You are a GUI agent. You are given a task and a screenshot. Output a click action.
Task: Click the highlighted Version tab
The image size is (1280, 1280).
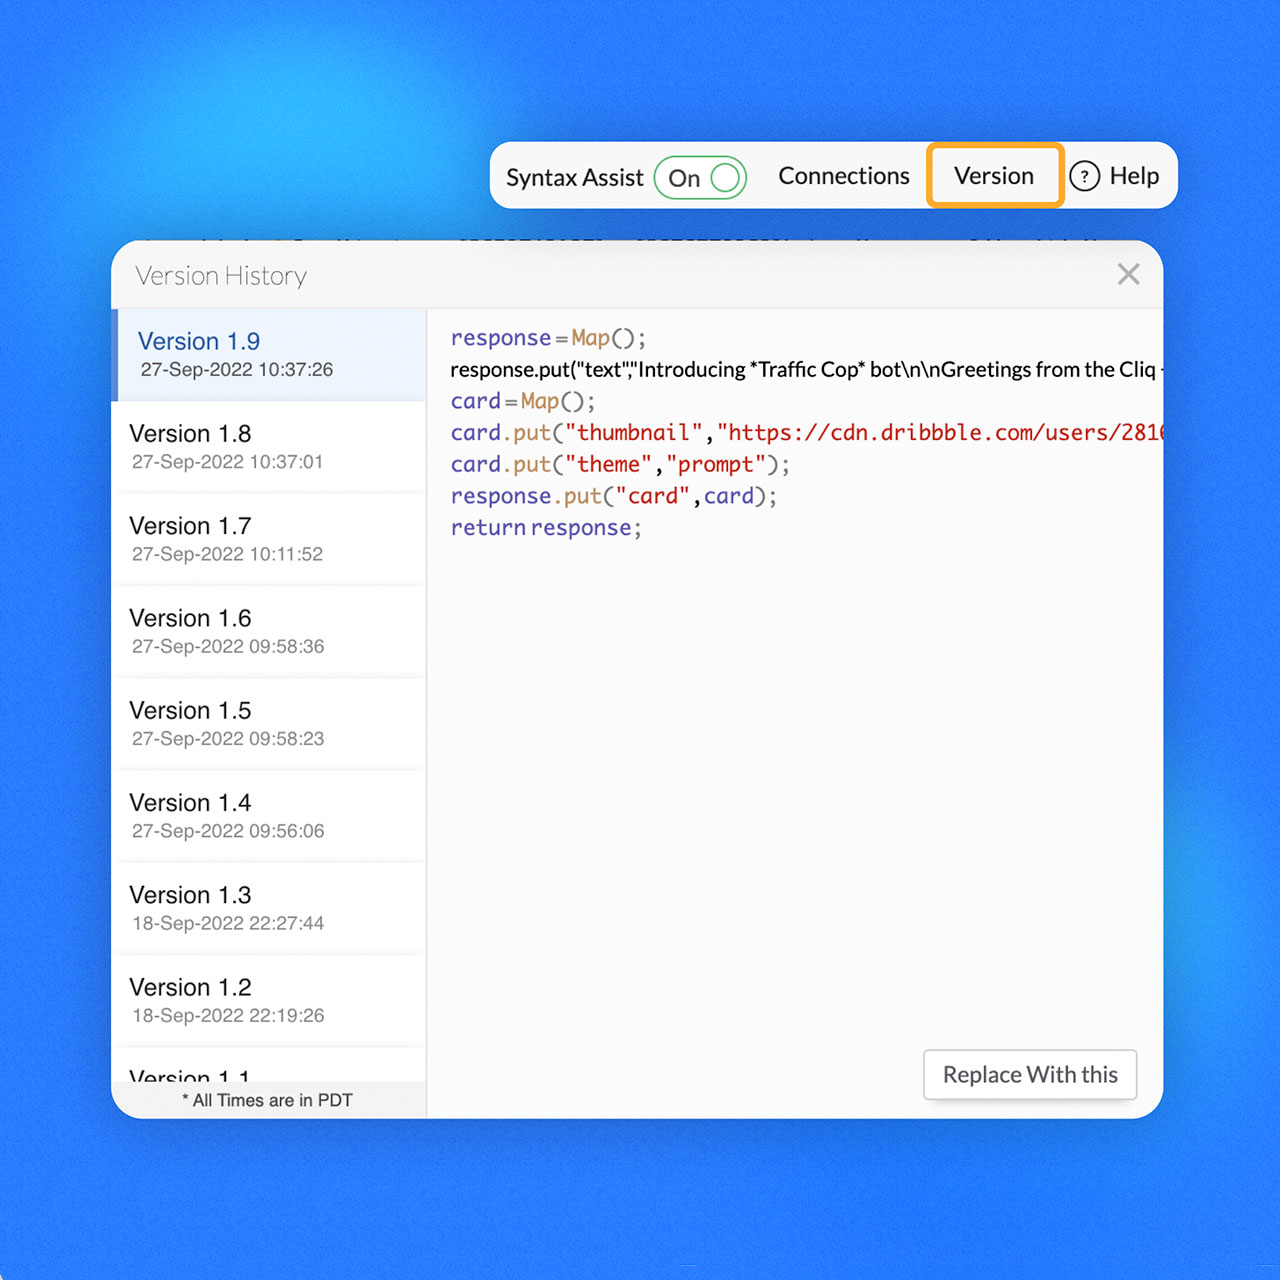click(994, 176)
